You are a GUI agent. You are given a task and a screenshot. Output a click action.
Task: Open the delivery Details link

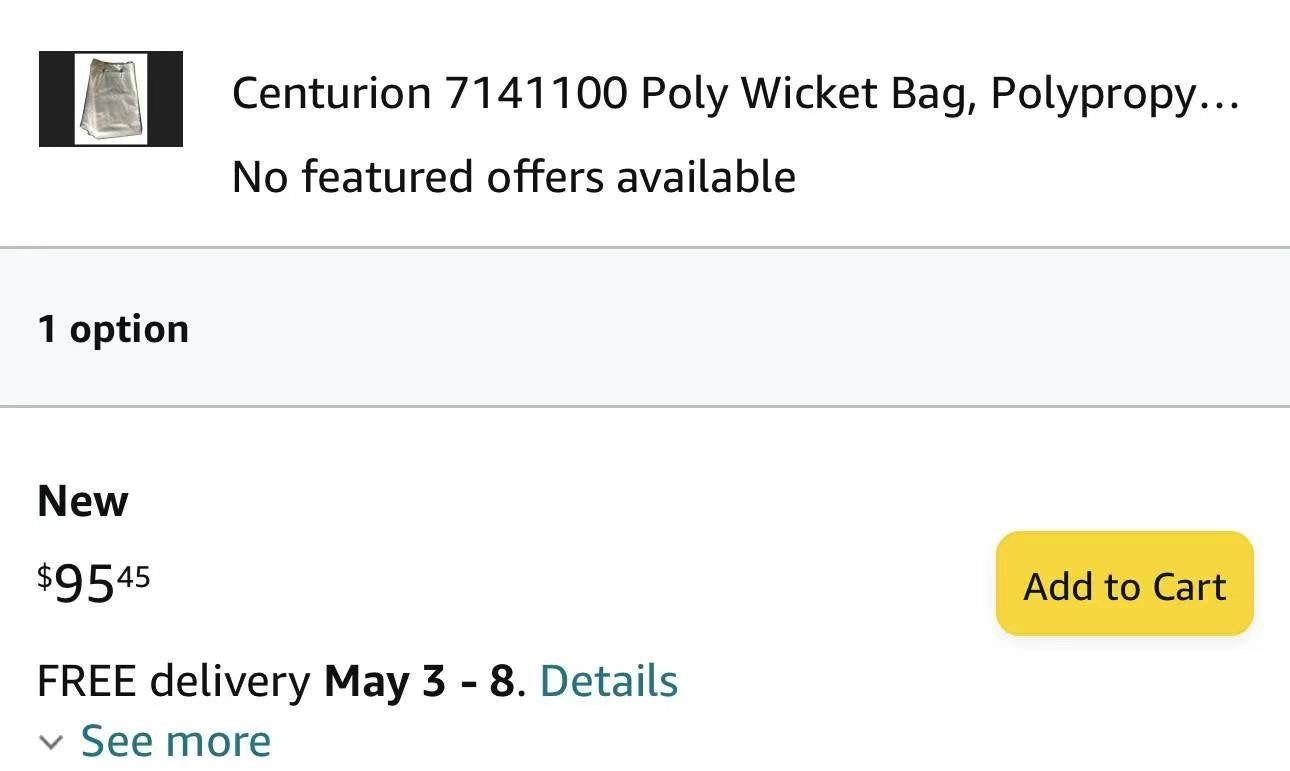click(x=608, y=681)
